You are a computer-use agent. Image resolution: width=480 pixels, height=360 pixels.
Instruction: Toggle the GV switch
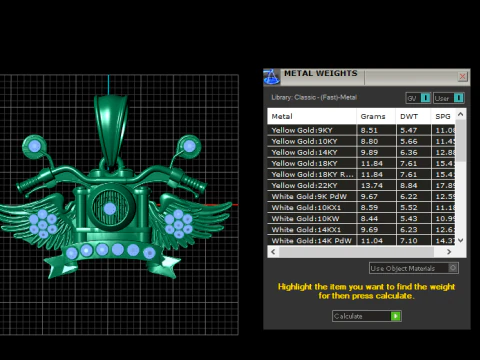coord(418,98)
